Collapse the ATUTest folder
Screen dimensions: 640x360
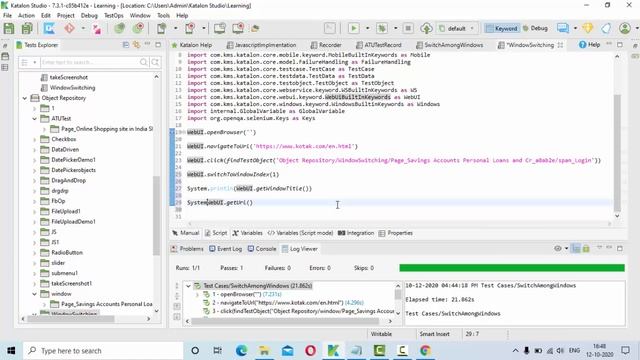coord(35,119)
